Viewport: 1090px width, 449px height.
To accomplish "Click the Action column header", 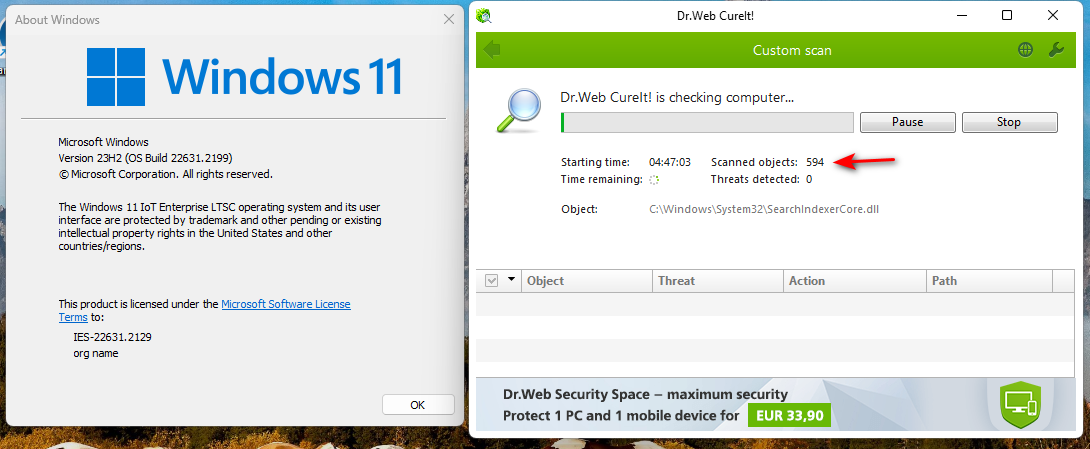I will [x=854, y=281].
